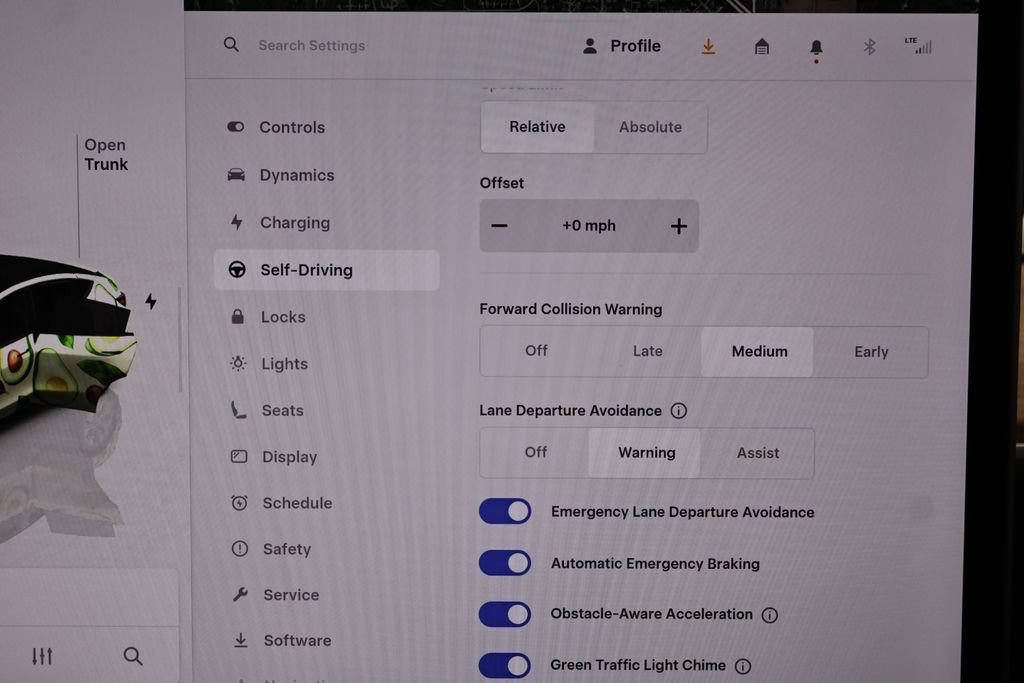Set Forward Collision Warning to Off
The width and height of the screenshot is (1024, 683).
pyautogui.click(x=536, y=351)
